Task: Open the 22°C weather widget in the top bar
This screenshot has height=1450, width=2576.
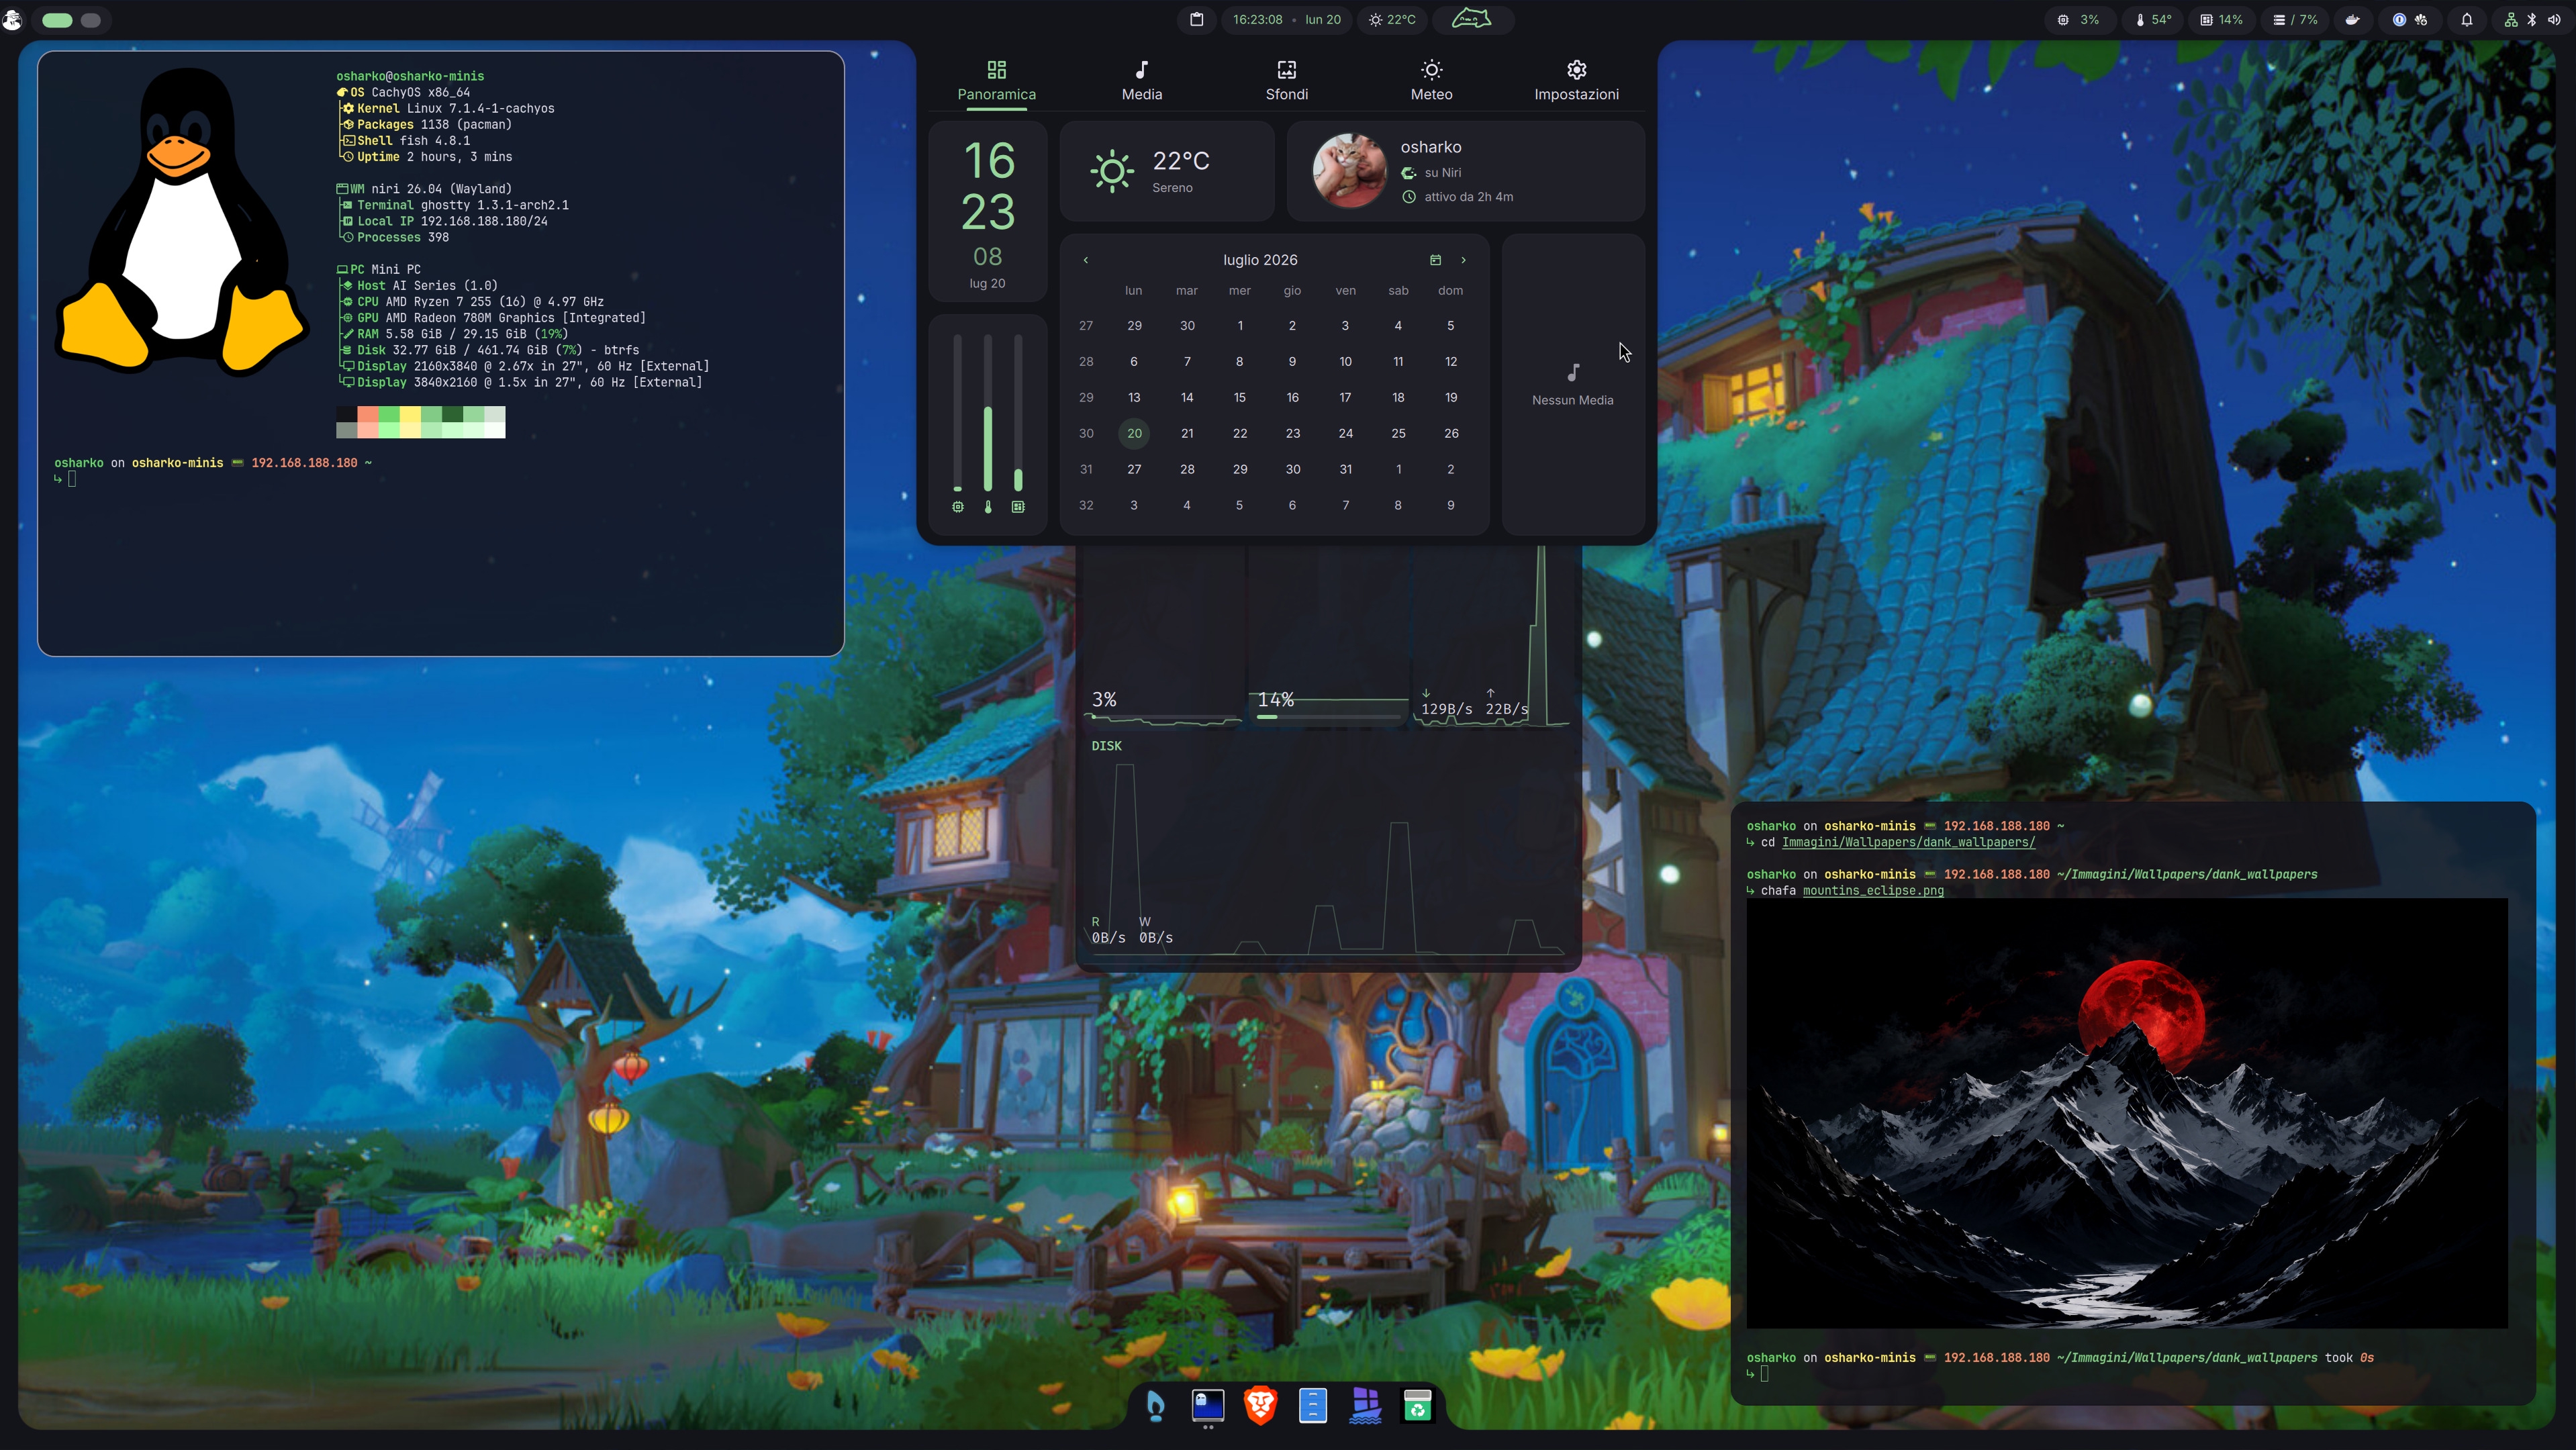Action: tap(1392, 19)
